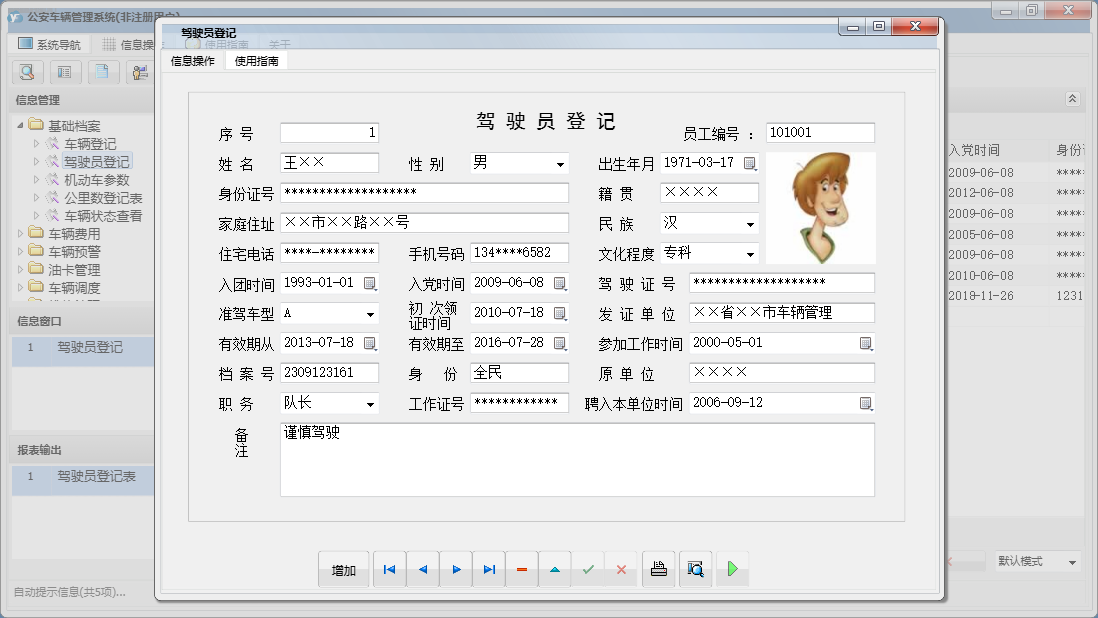Go to the previous record
Screen dimensions: 1098x618
[422, 570]
